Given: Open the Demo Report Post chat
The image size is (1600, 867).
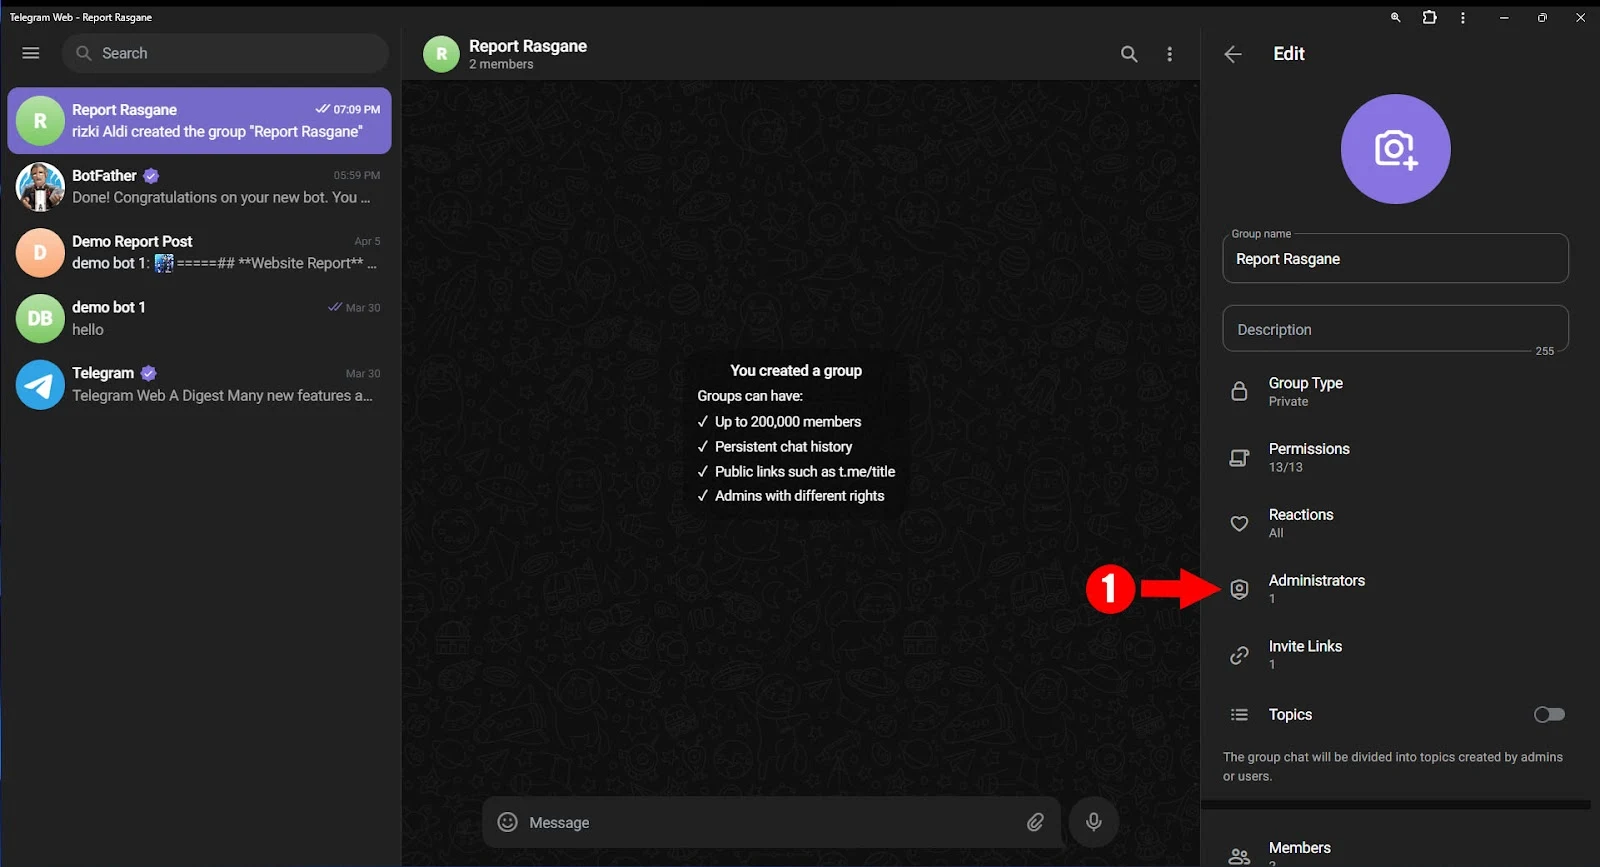Looking at the screenshot, I should point(199,252).
